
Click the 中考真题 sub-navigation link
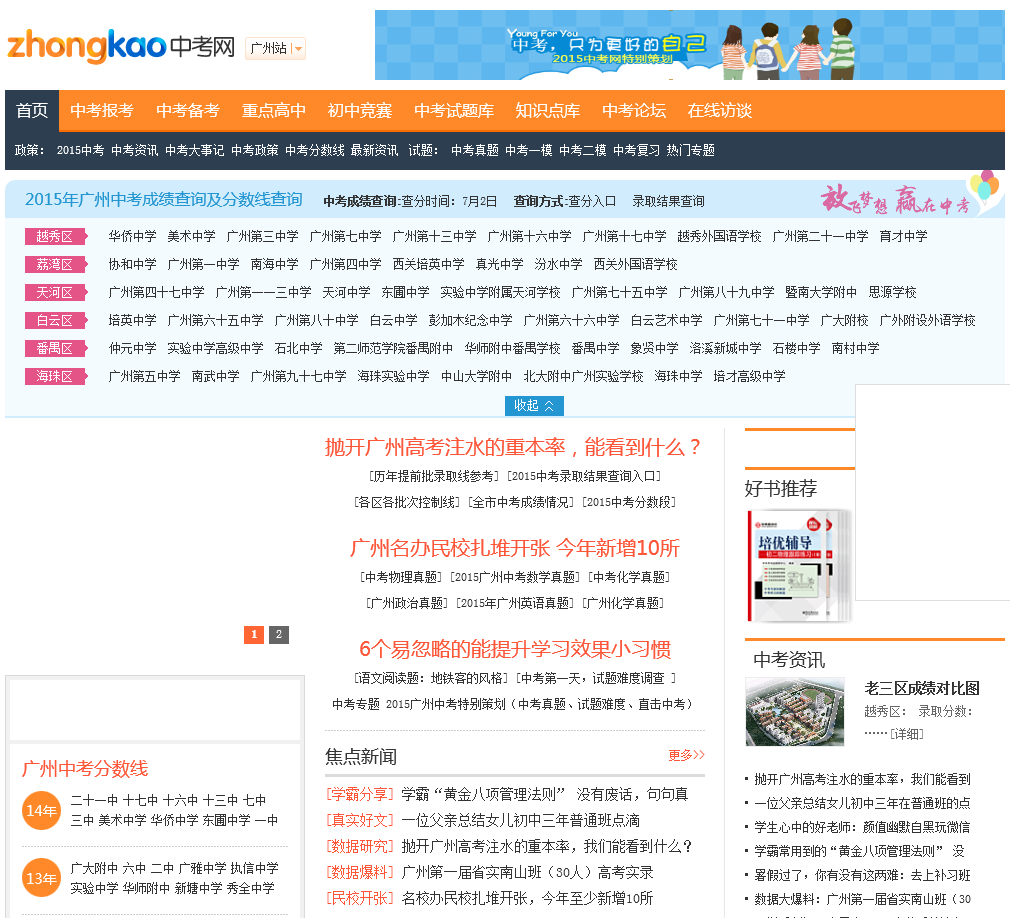475,150
